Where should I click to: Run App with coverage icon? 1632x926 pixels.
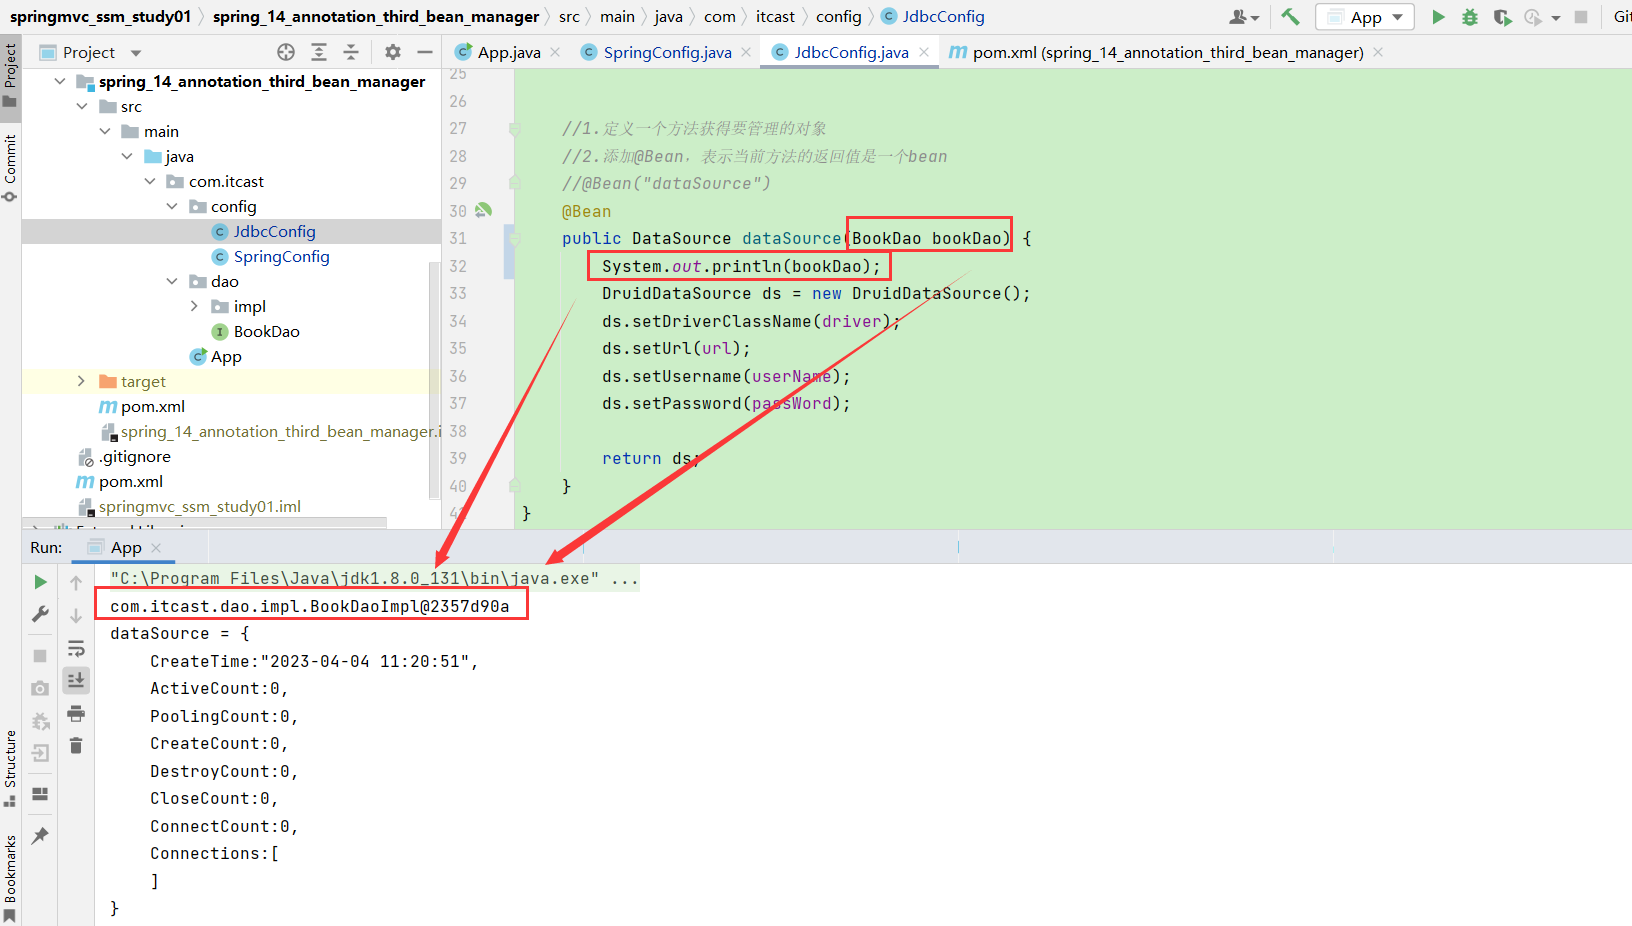click(x=1502, y=17)
